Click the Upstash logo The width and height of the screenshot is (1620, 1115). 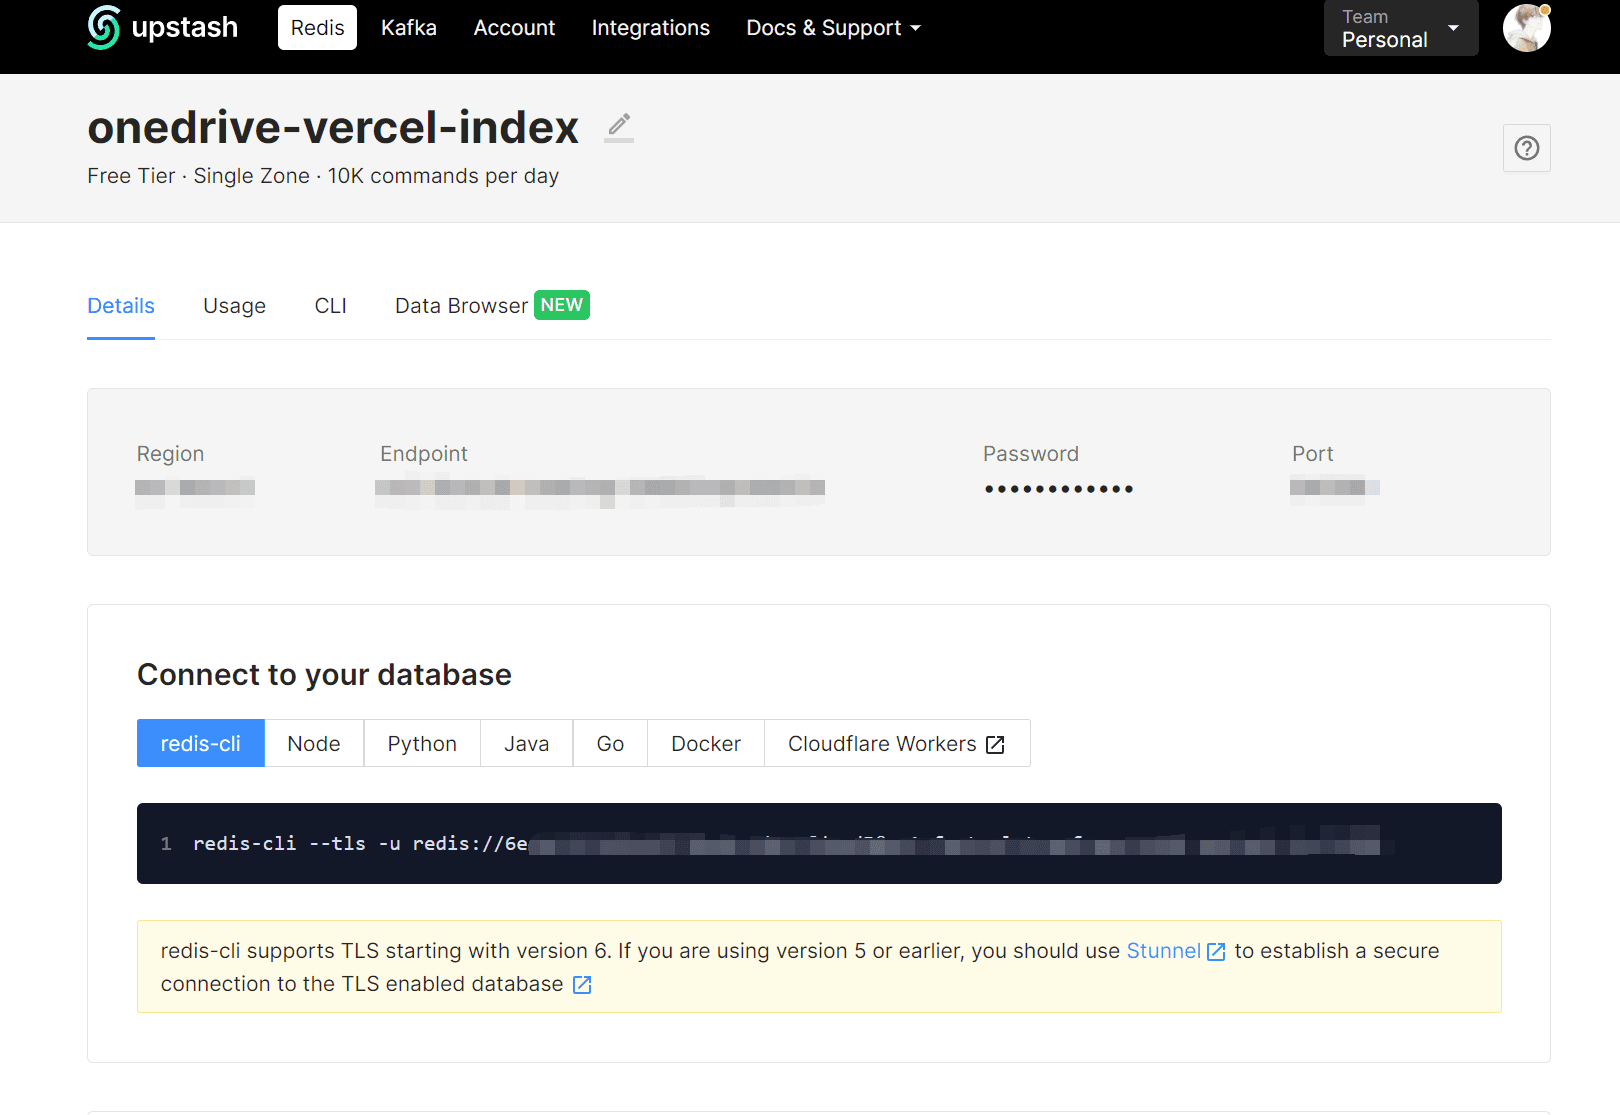coord(163,27)
